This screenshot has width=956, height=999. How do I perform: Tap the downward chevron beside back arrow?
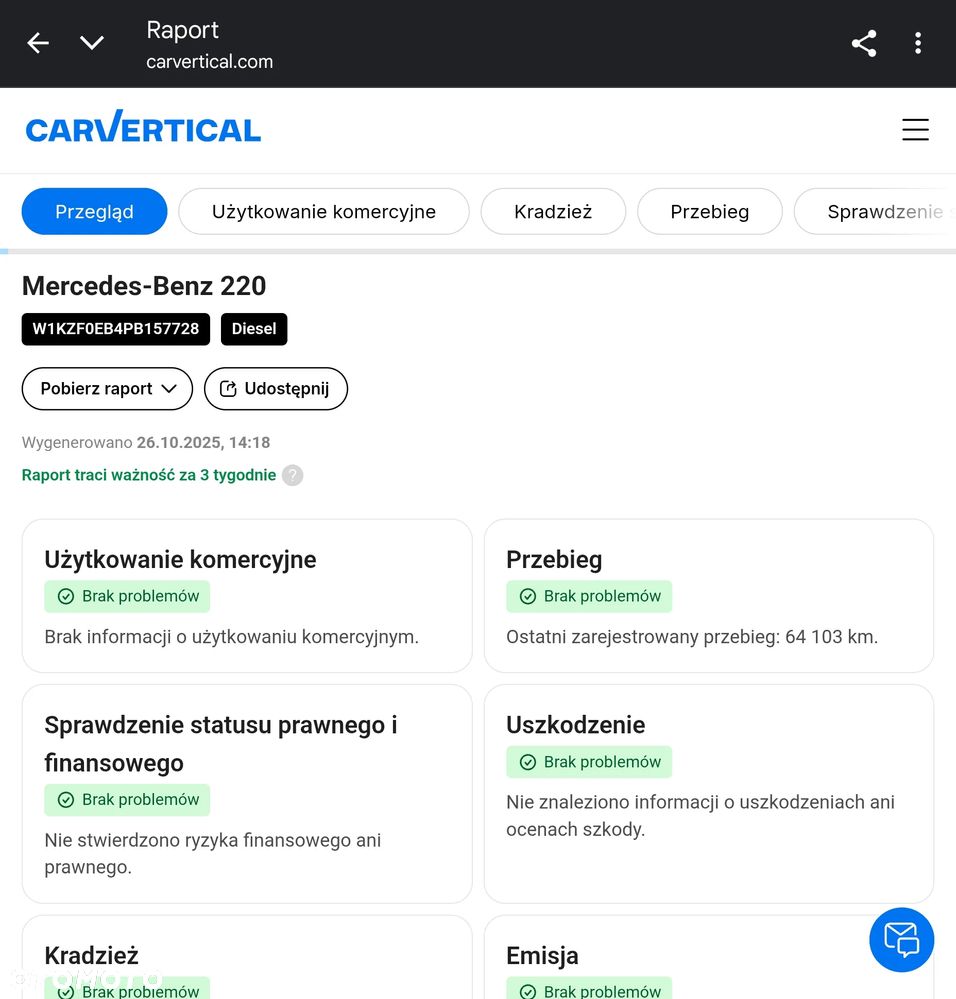[x=92, y=43]
